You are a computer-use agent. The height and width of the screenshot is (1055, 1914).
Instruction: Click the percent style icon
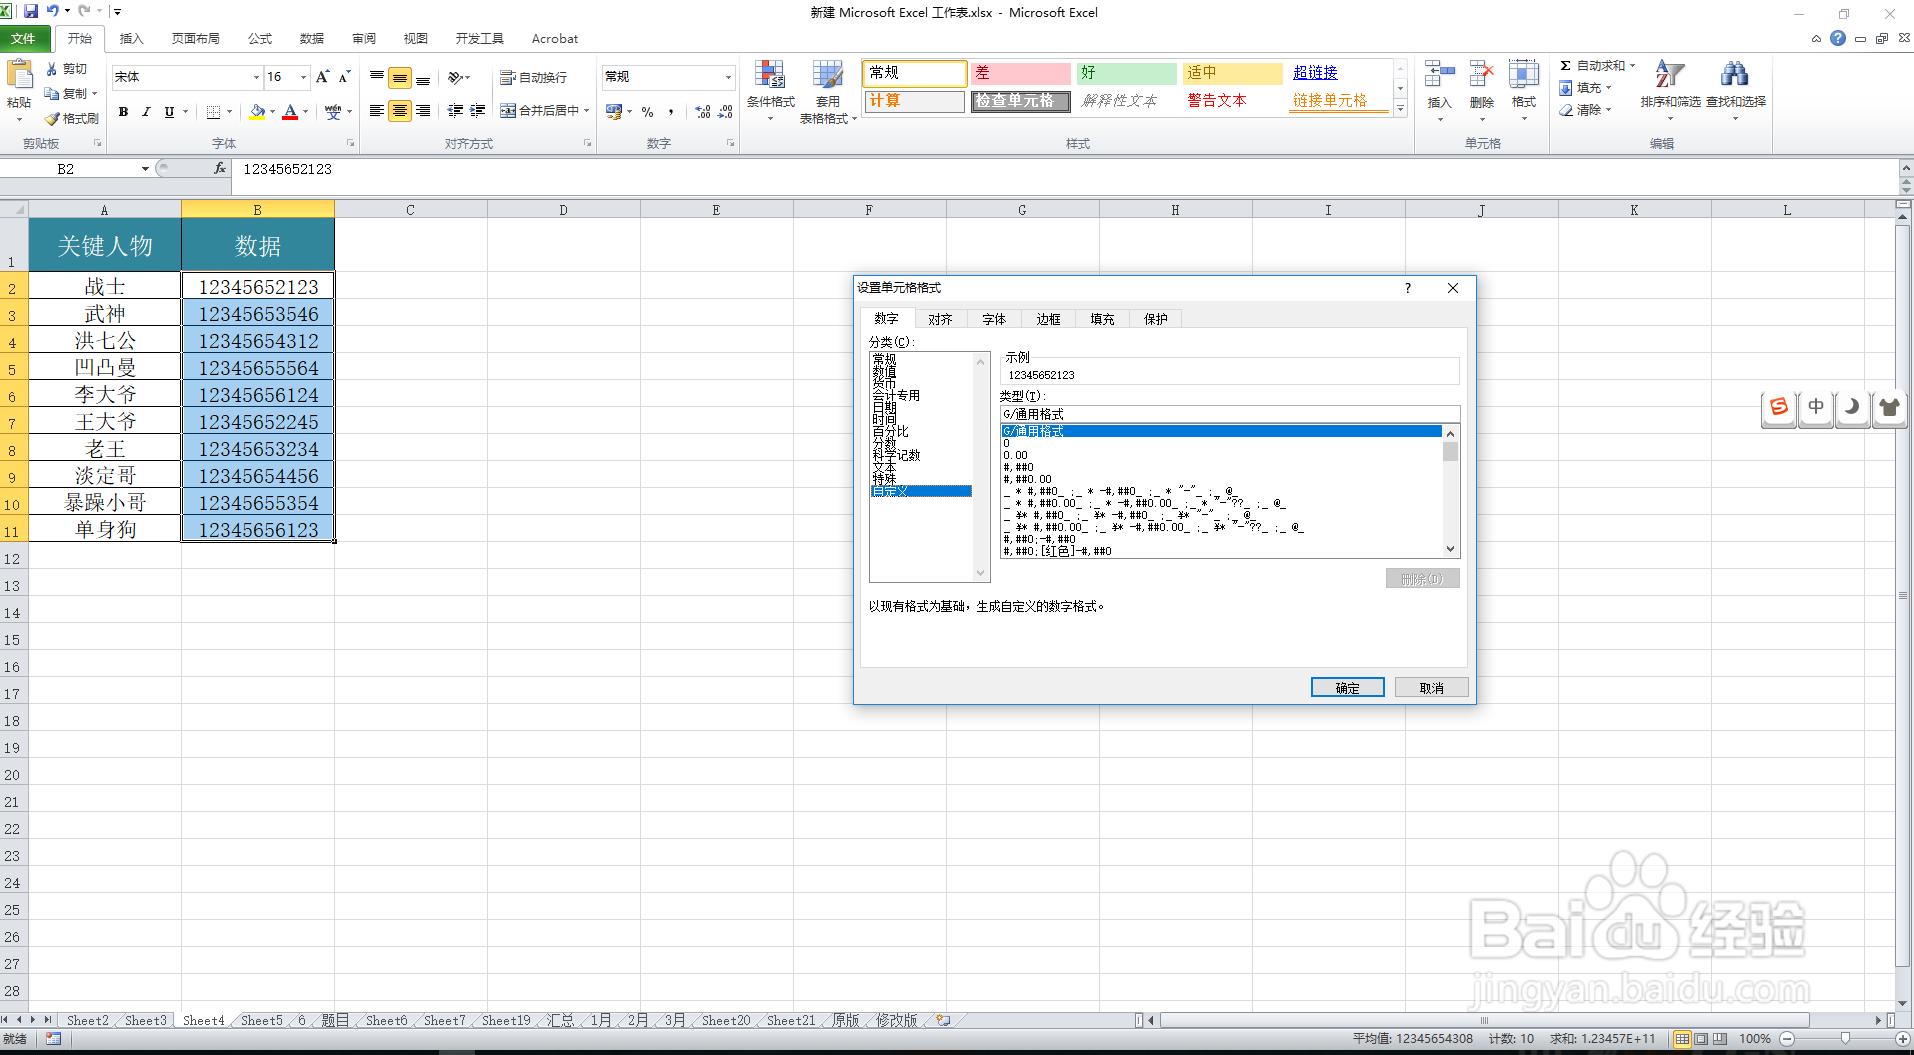point(648,112)
